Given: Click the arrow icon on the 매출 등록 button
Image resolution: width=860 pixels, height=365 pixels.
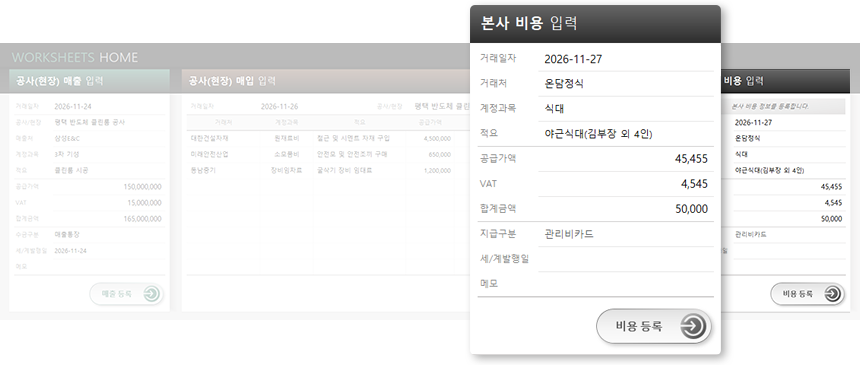Looking at the screenshot, I should (x=151, y=294).
